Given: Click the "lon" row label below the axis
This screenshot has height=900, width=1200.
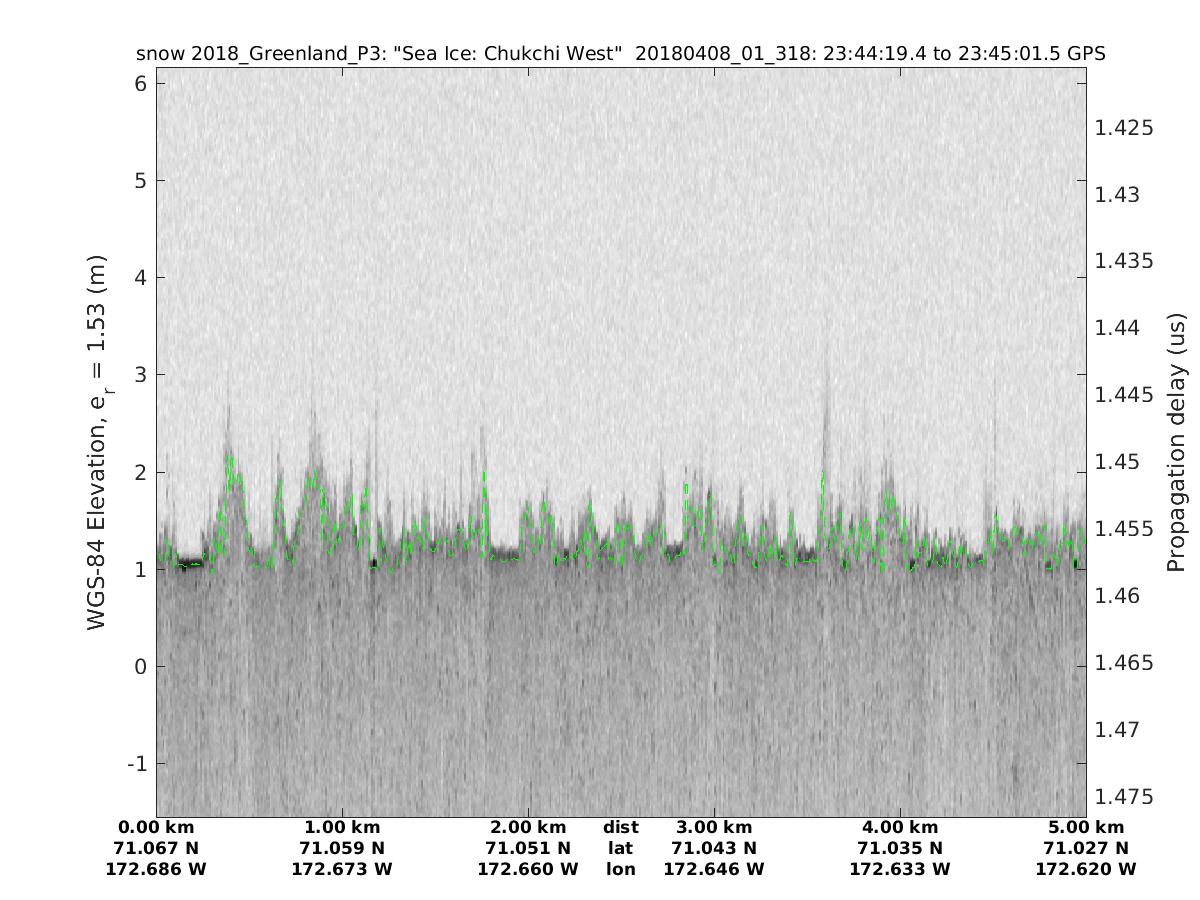Looking at the screenshot, I should pos(621,869).
